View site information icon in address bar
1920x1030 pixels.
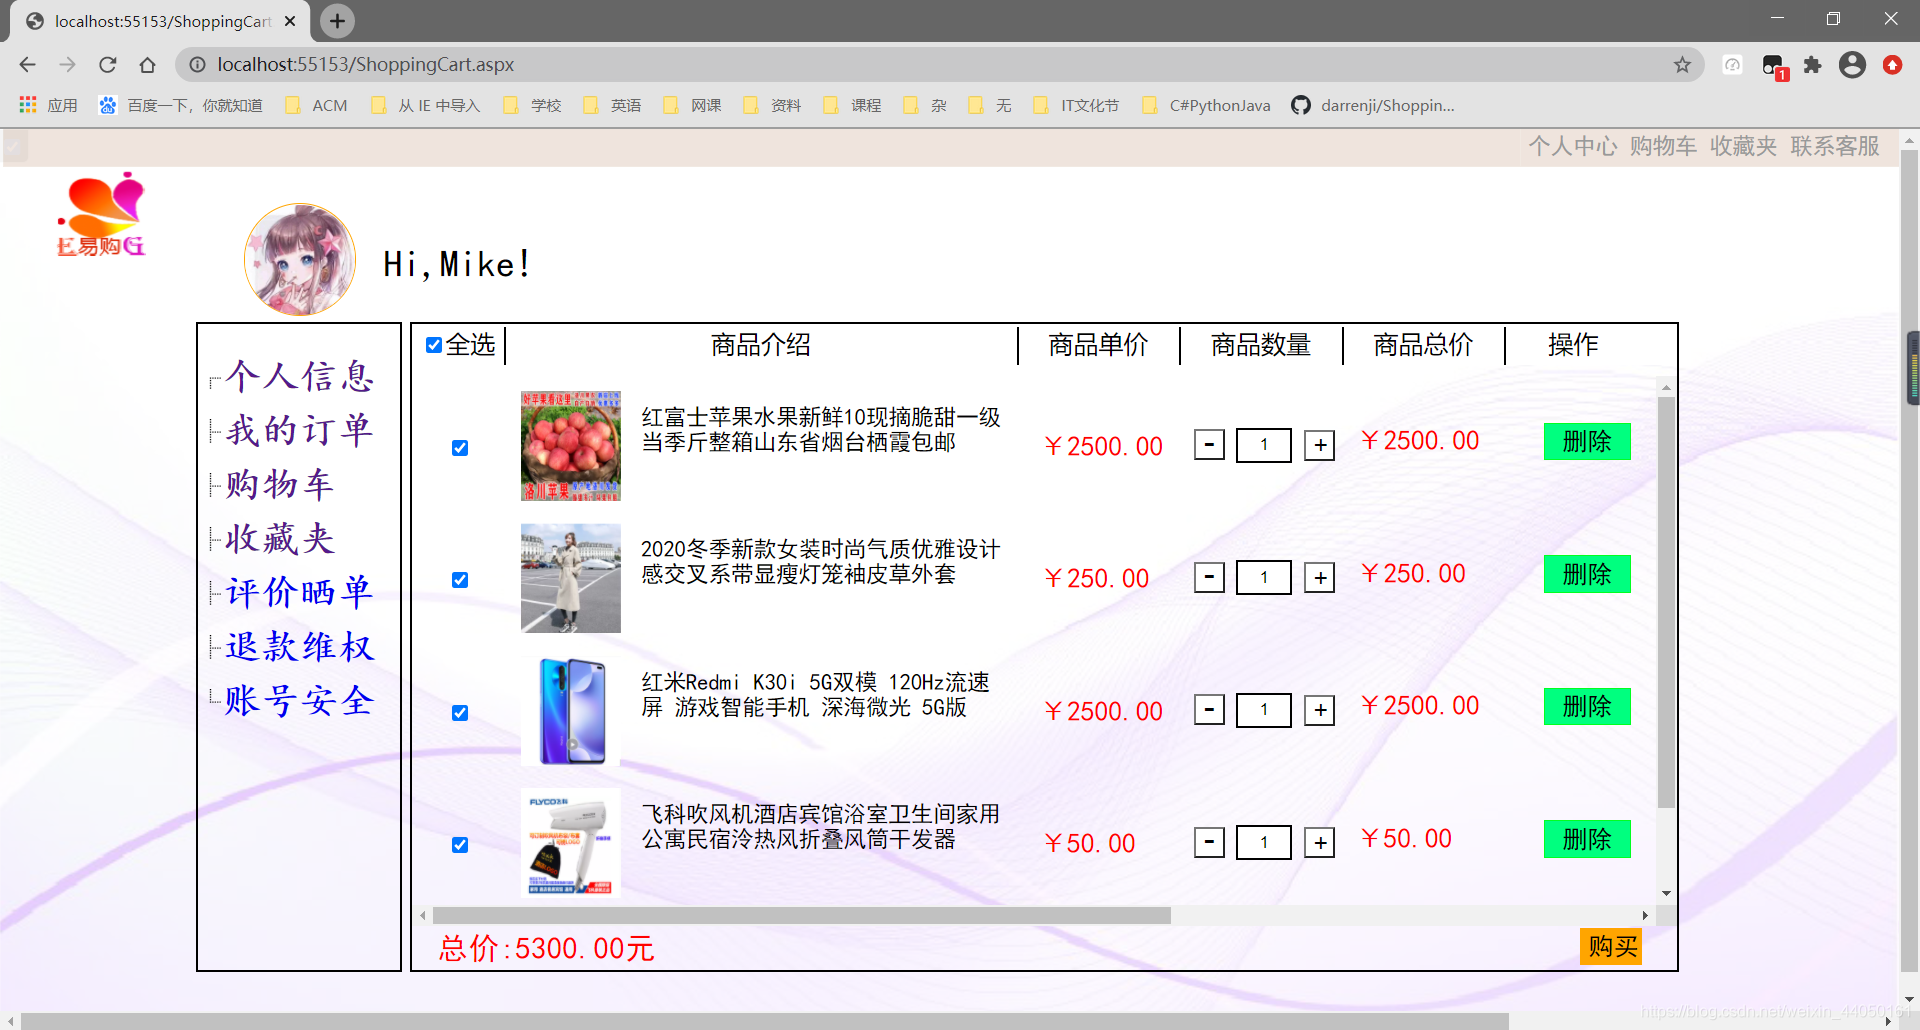pos(198,65)
